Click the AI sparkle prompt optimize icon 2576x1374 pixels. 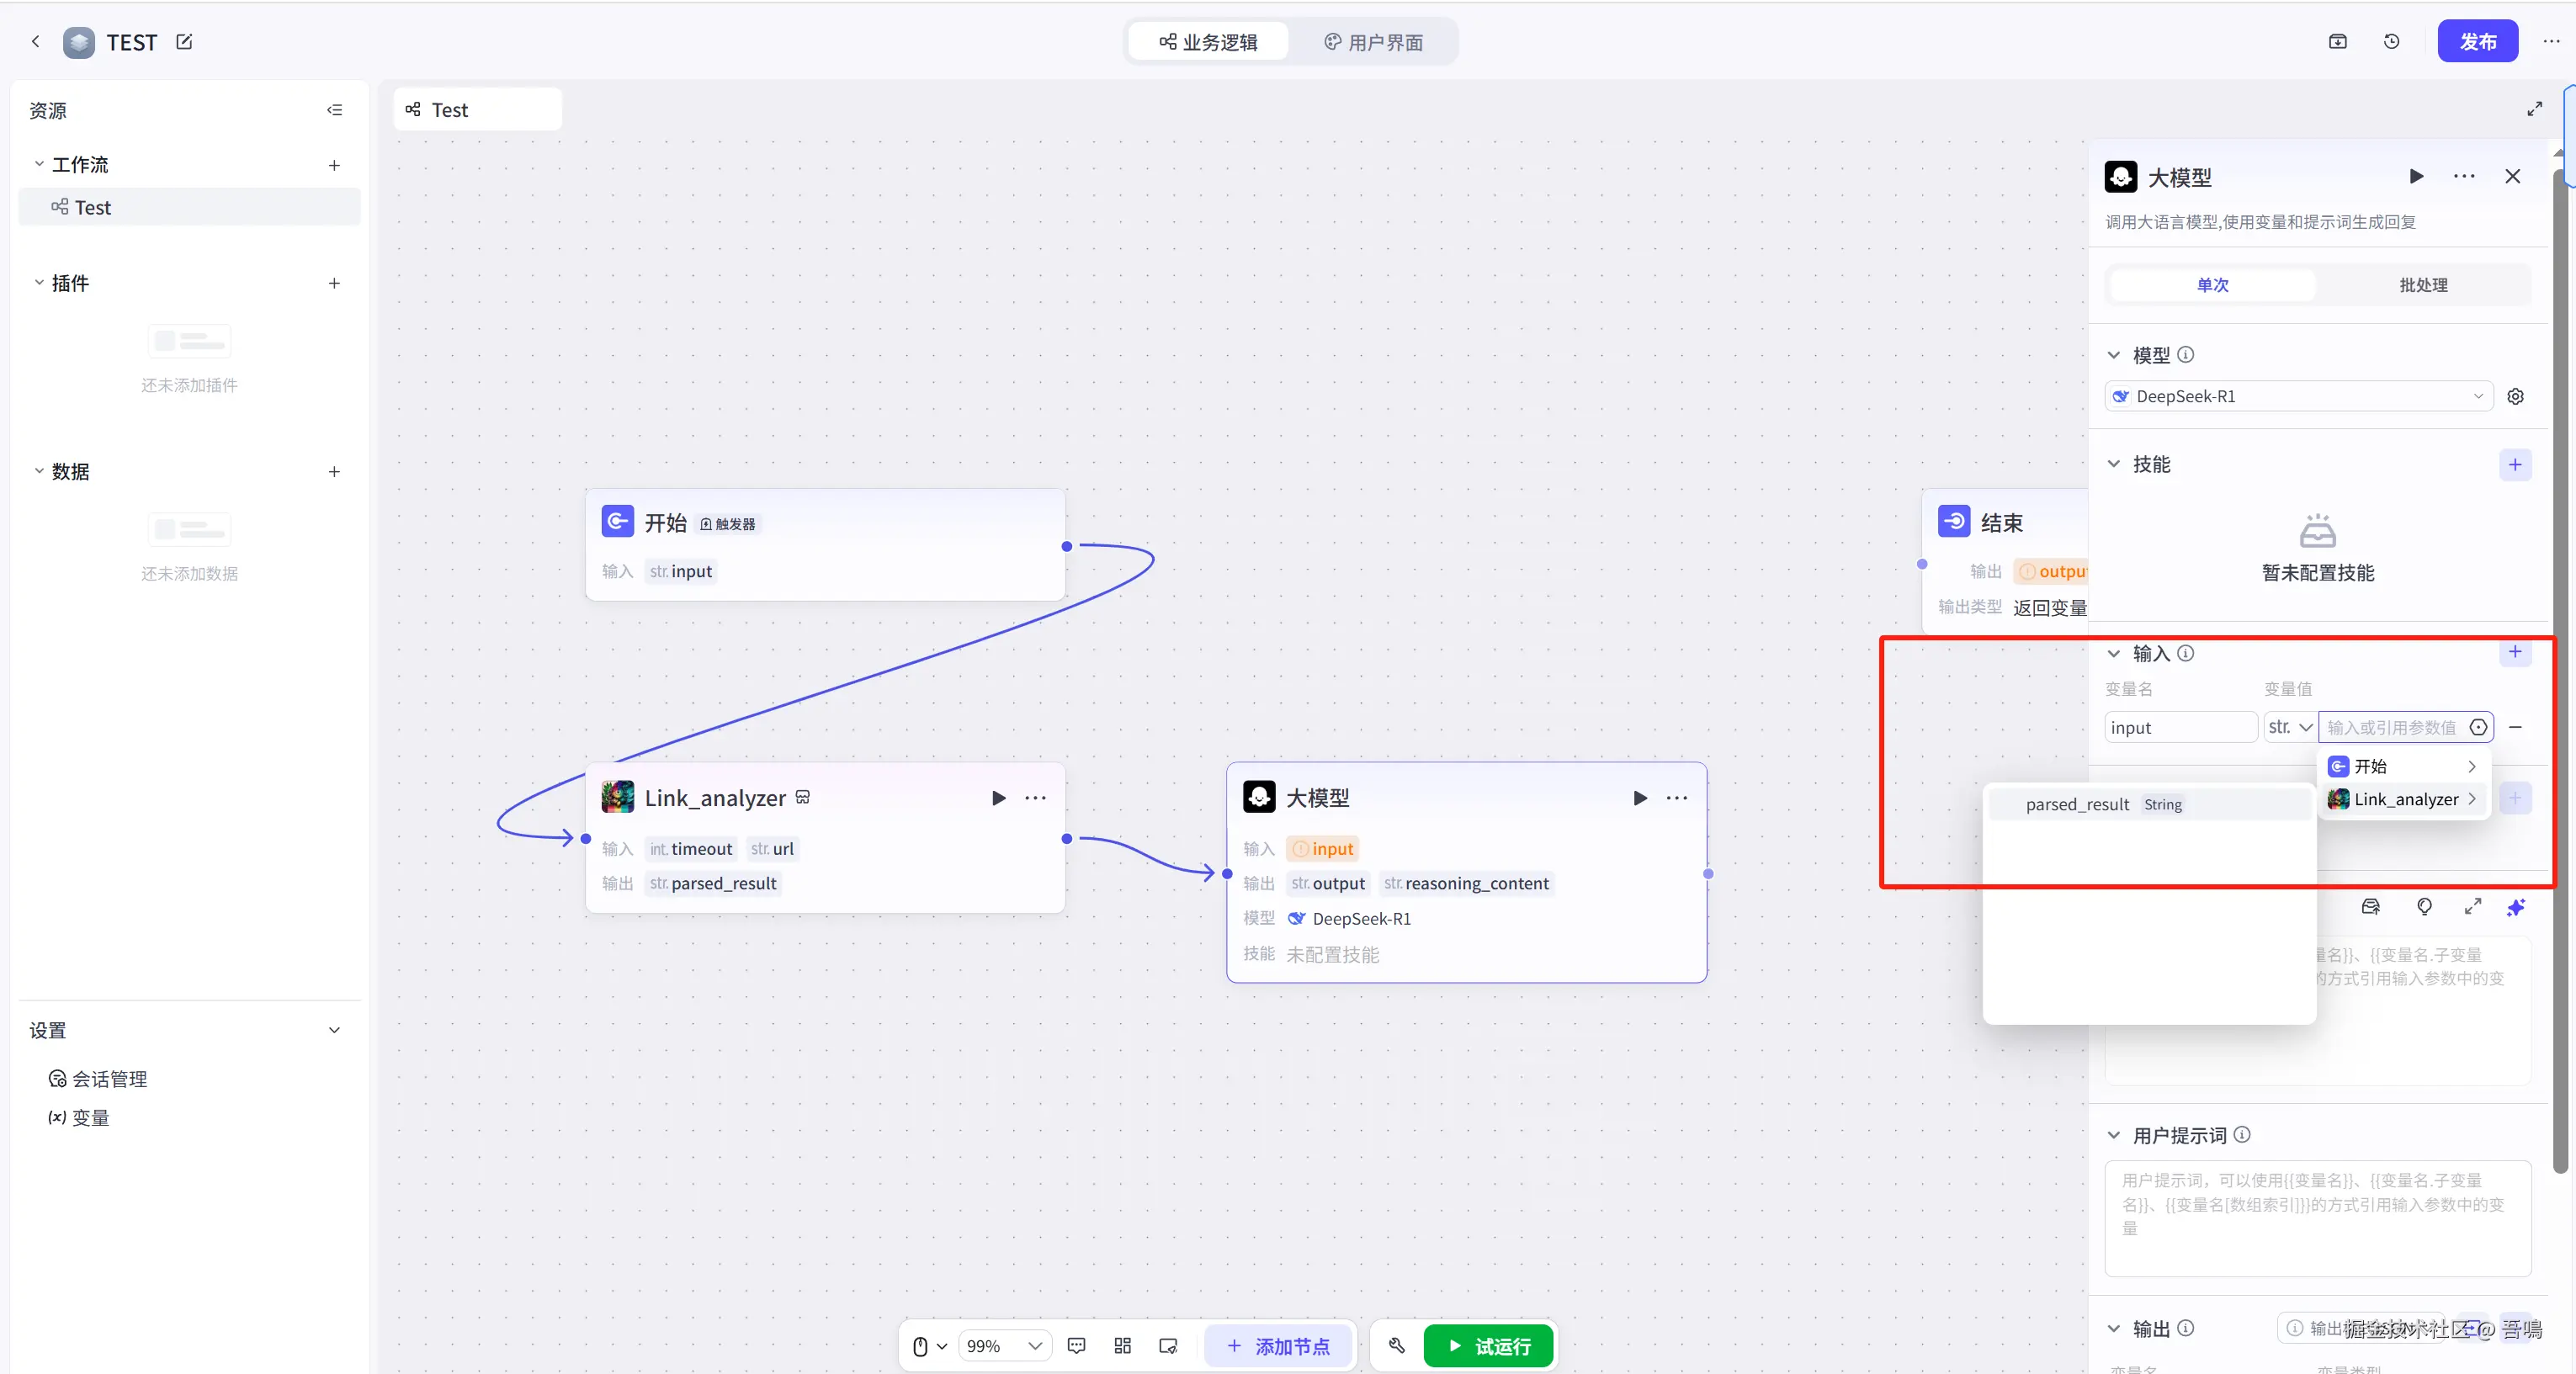click(x=2516, y=907)
